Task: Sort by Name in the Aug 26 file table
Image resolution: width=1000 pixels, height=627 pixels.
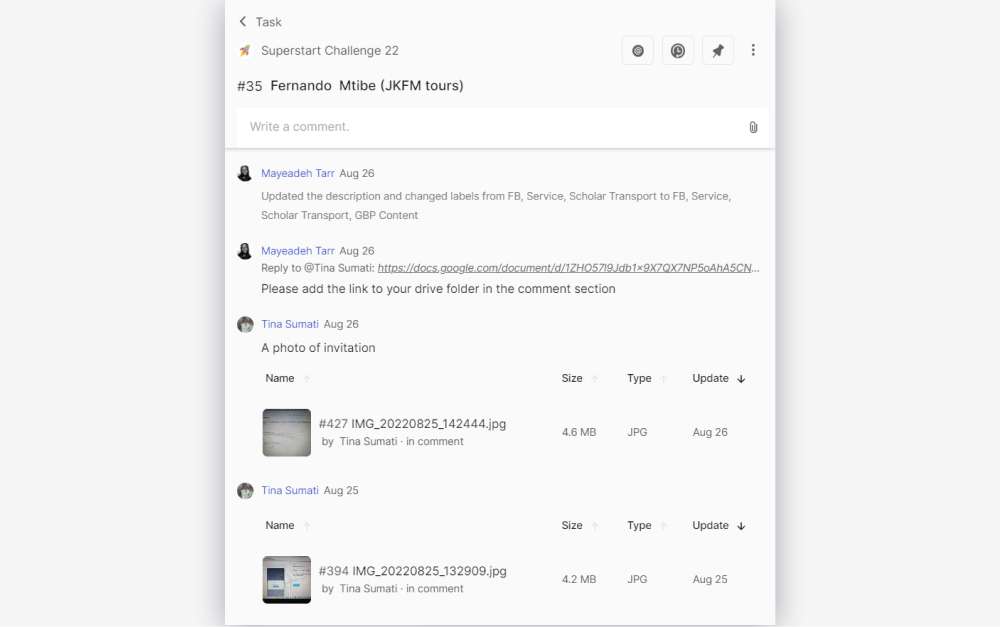Action: (280, 379)
